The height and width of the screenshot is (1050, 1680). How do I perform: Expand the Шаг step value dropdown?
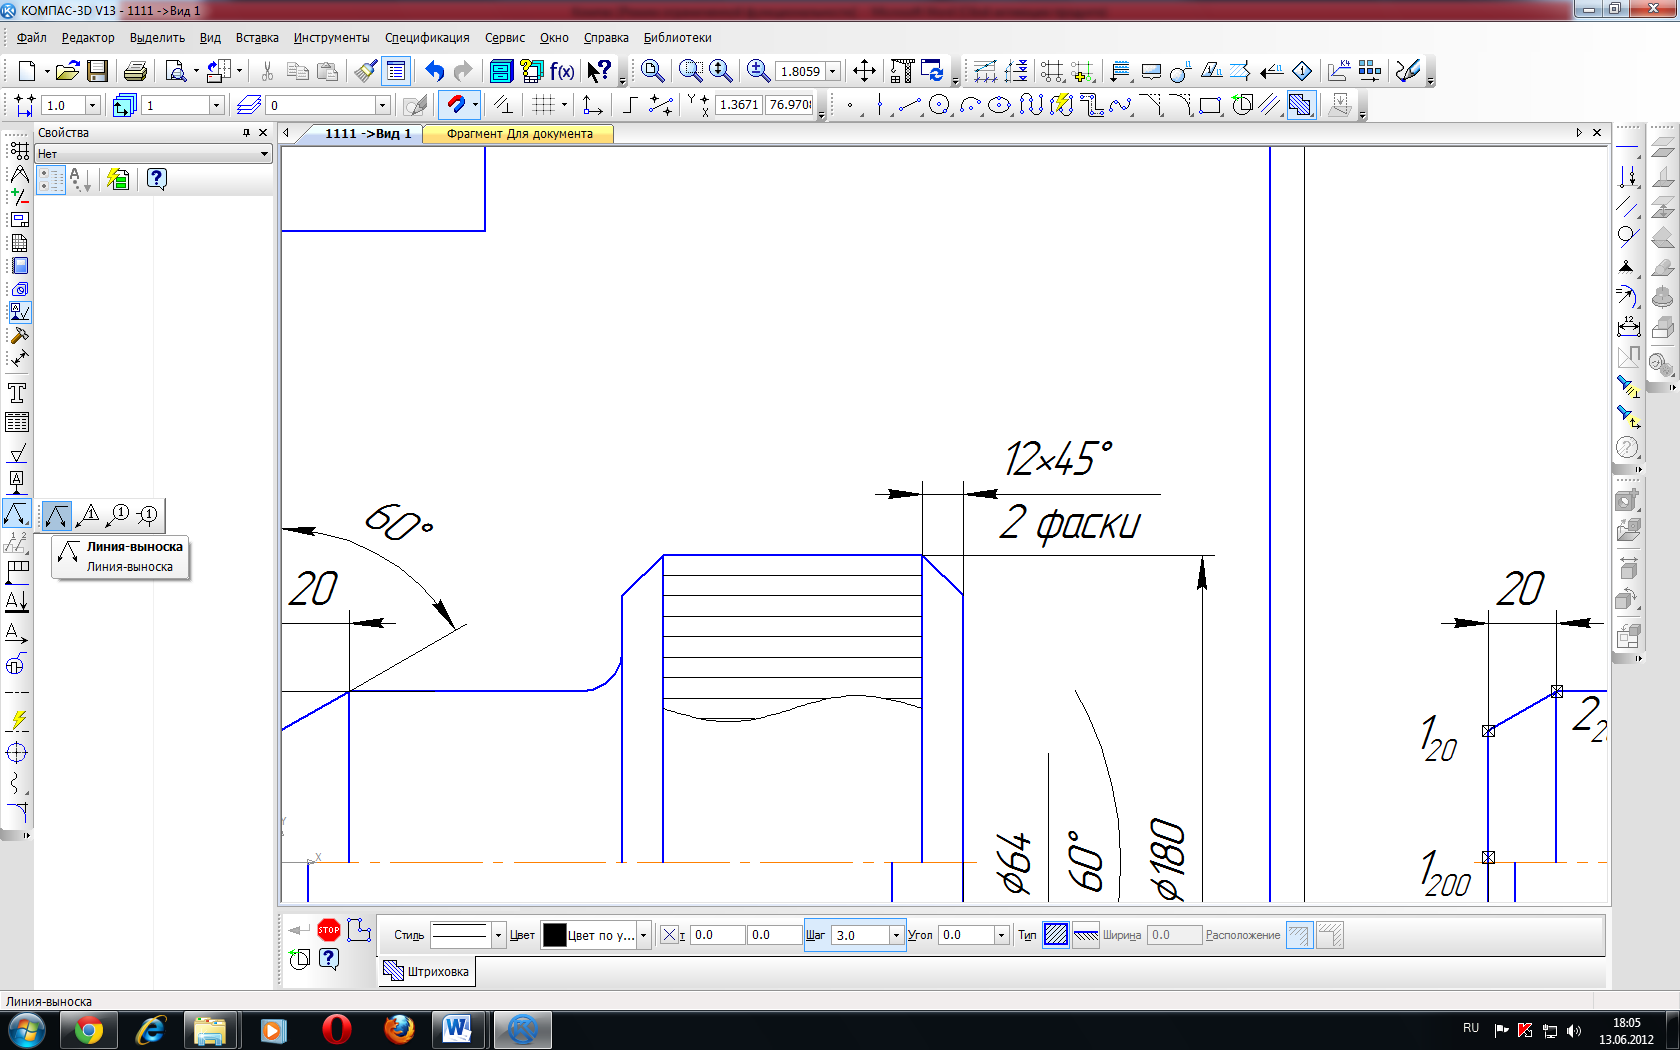click(x=896, y=935)
